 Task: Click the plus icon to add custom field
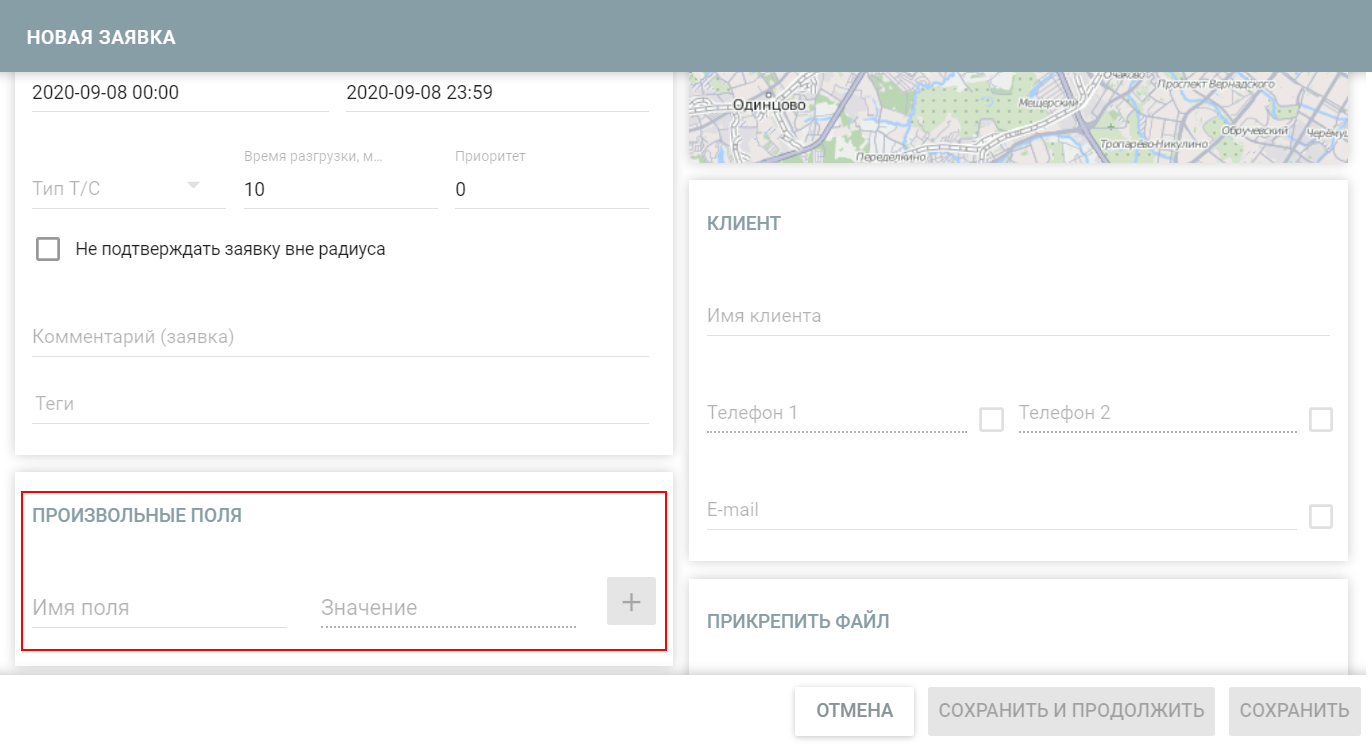click(x=631, y=601)
